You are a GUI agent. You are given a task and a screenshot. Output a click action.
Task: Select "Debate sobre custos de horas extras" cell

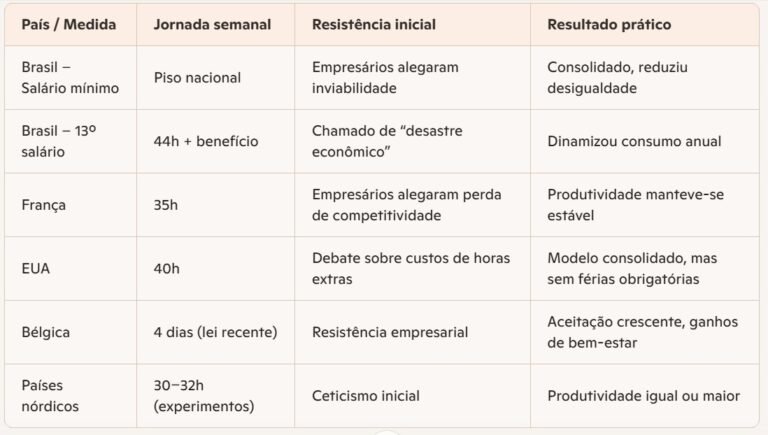[411, 268]
